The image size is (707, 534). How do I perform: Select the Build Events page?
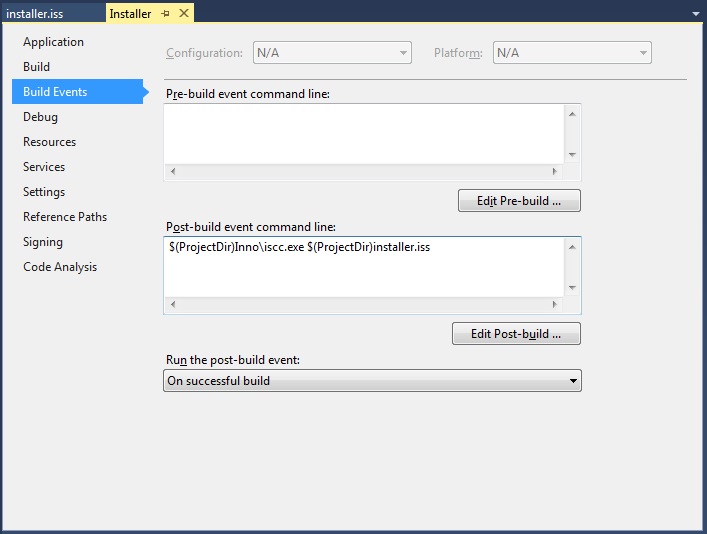pos(78,92)
